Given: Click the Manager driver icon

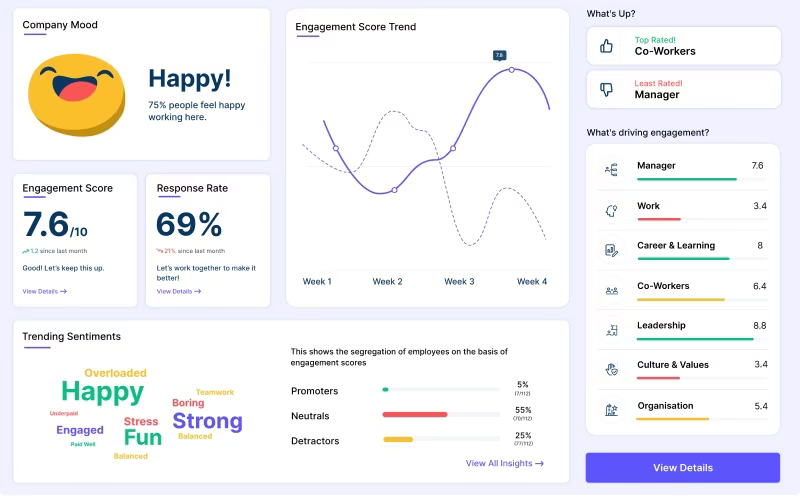Looking at the screenshot, I should tap(611, 169).
